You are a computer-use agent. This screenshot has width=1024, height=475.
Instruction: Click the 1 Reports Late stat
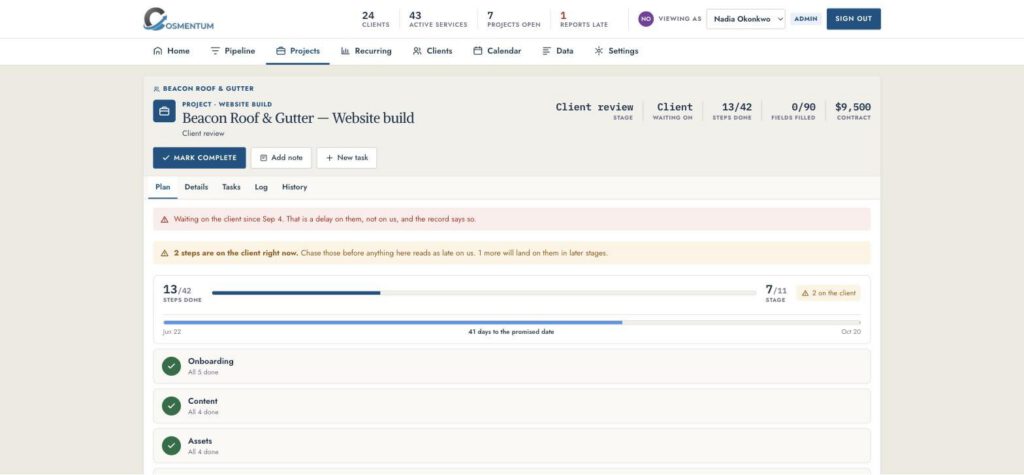tap(583, 19)
